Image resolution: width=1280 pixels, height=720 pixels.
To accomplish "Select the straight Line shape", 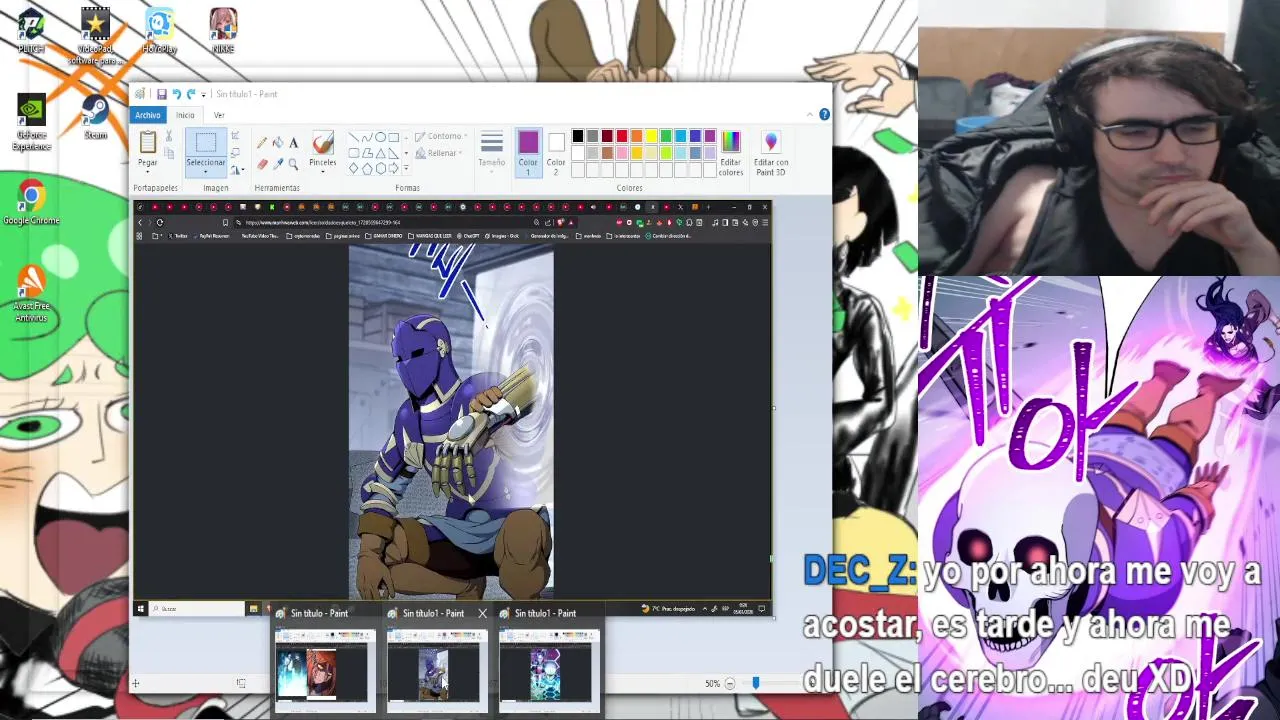I will 354,137.
